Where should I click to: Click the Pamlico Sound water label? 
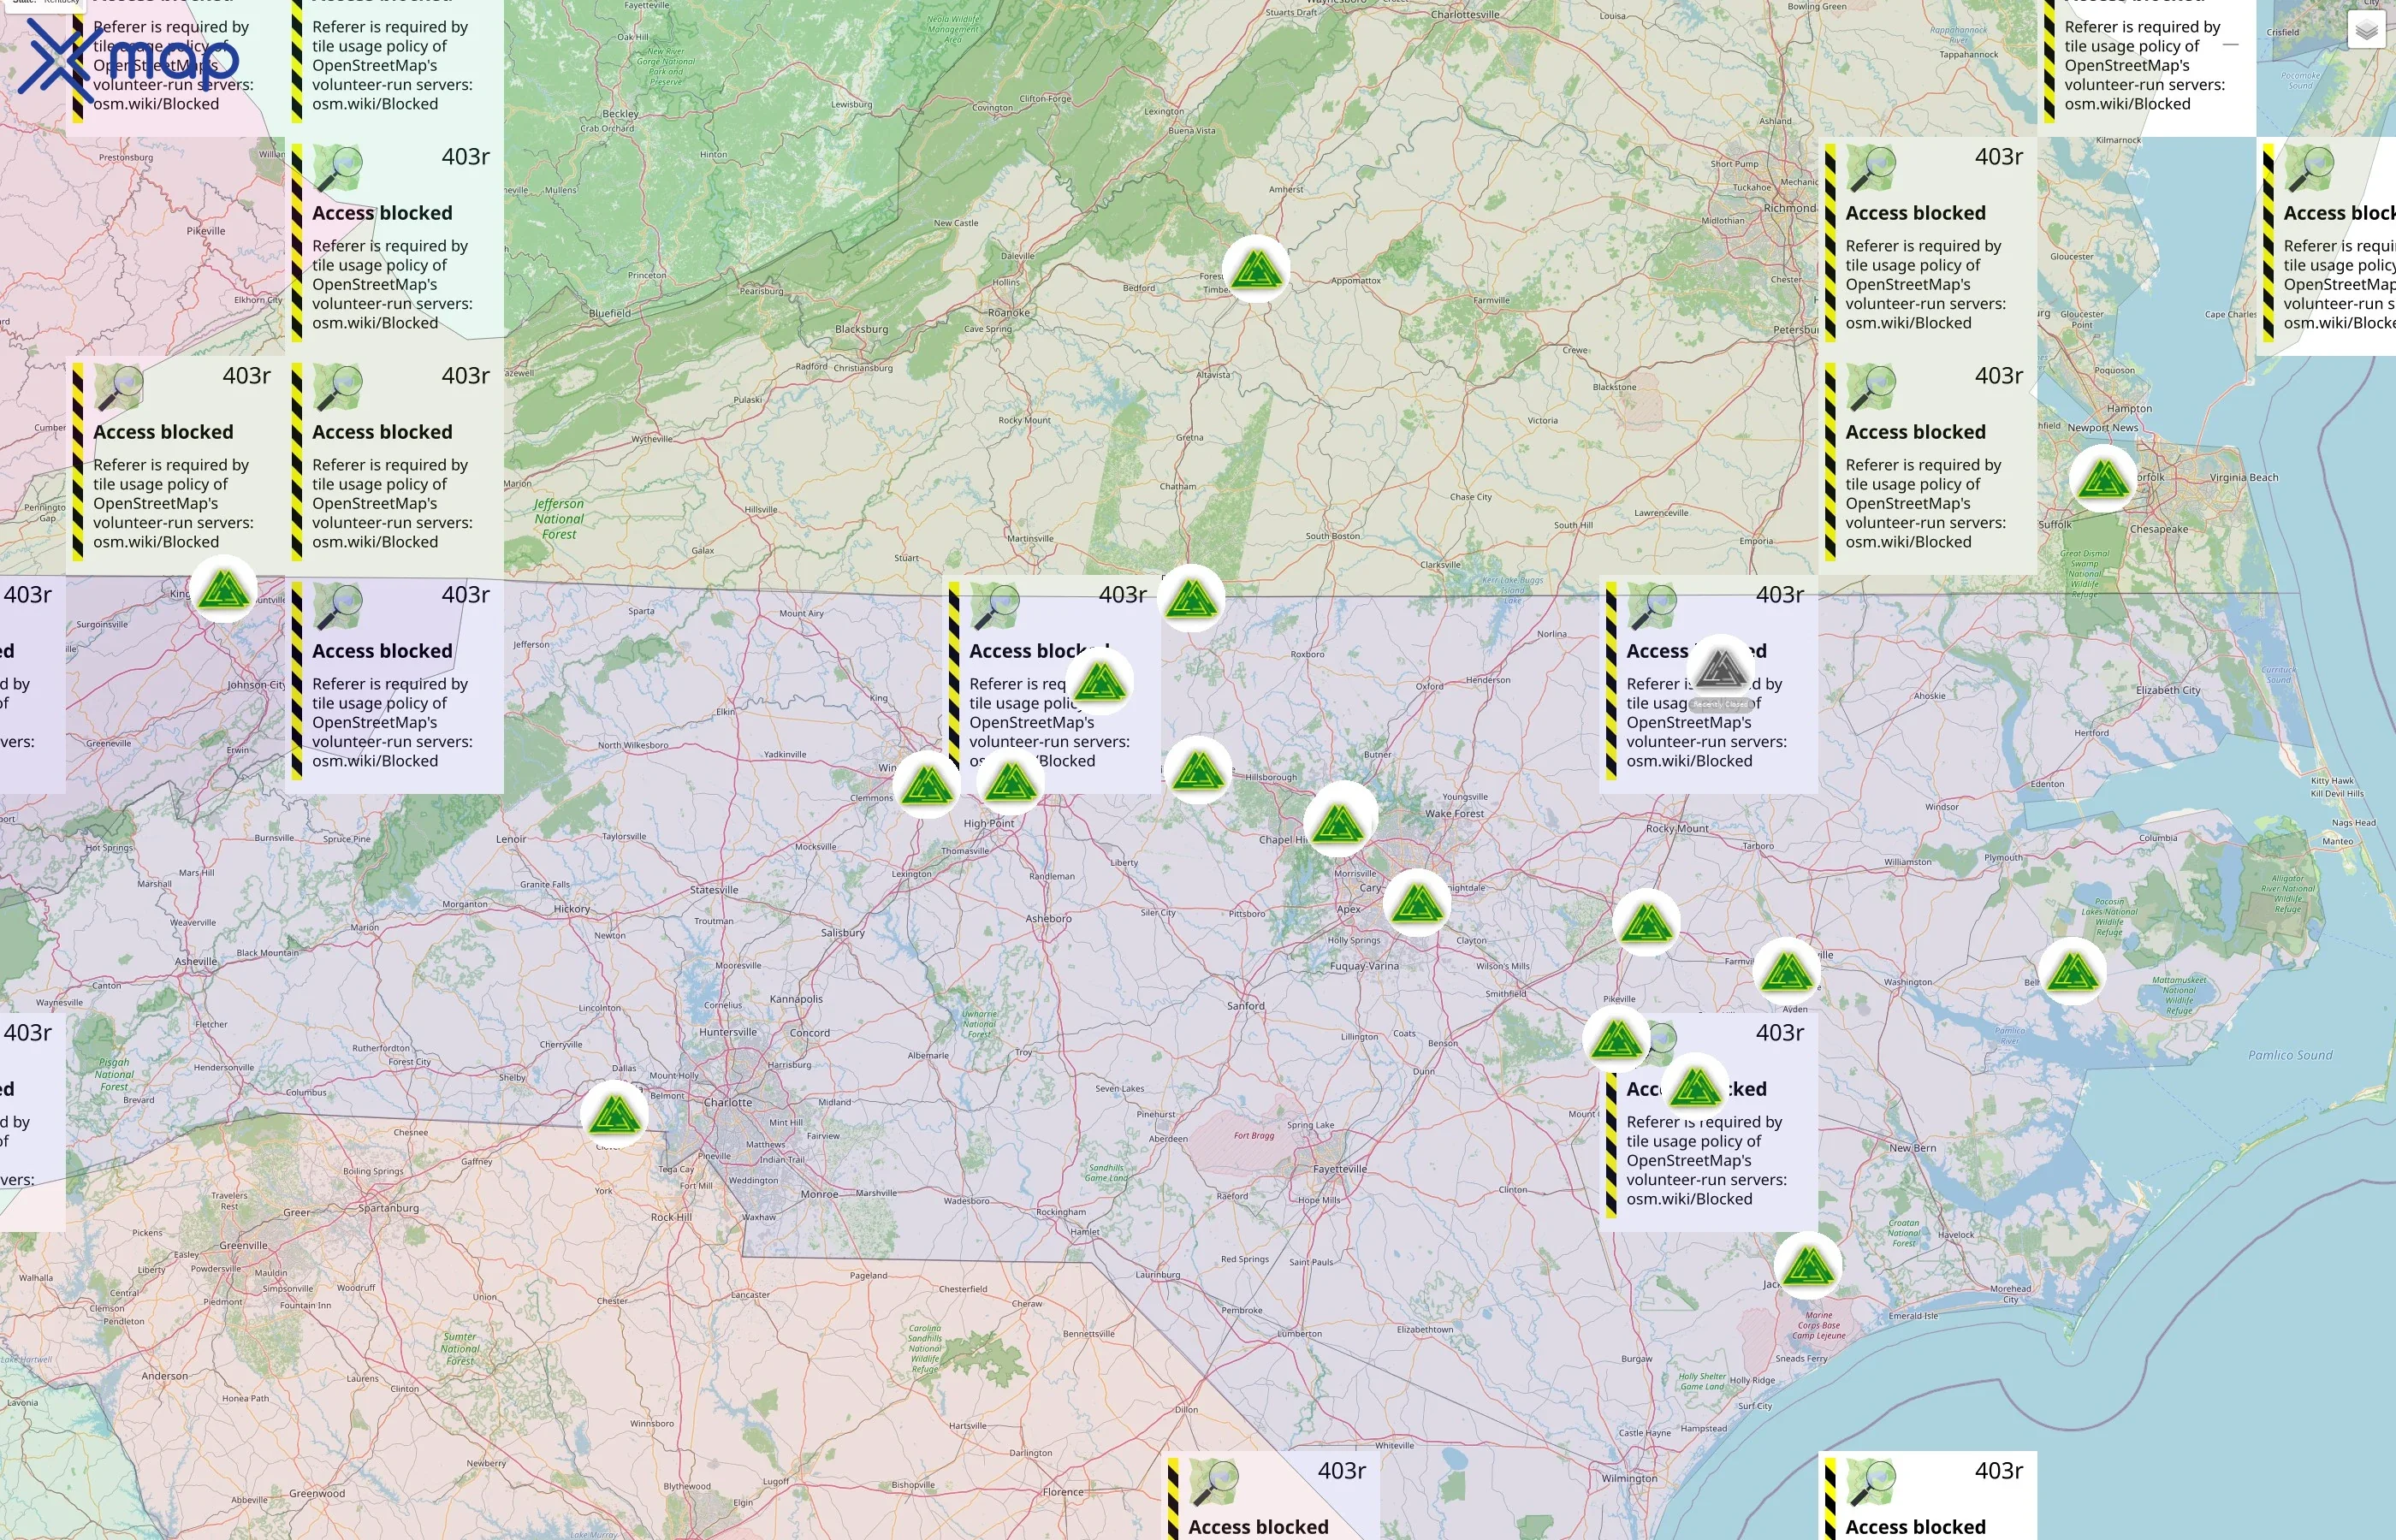pyautogui.click(x=2290, y=1055)
